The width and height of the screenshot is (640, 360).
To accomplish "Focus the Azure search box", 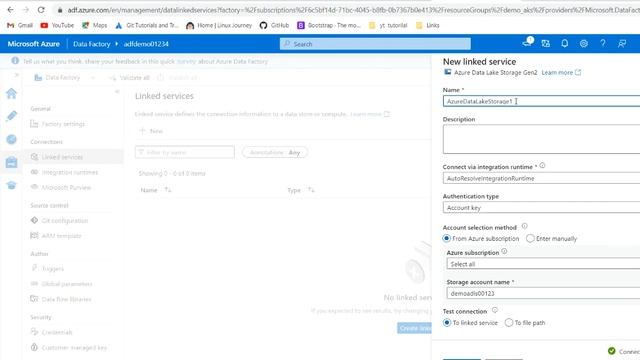I will [375, 44].
